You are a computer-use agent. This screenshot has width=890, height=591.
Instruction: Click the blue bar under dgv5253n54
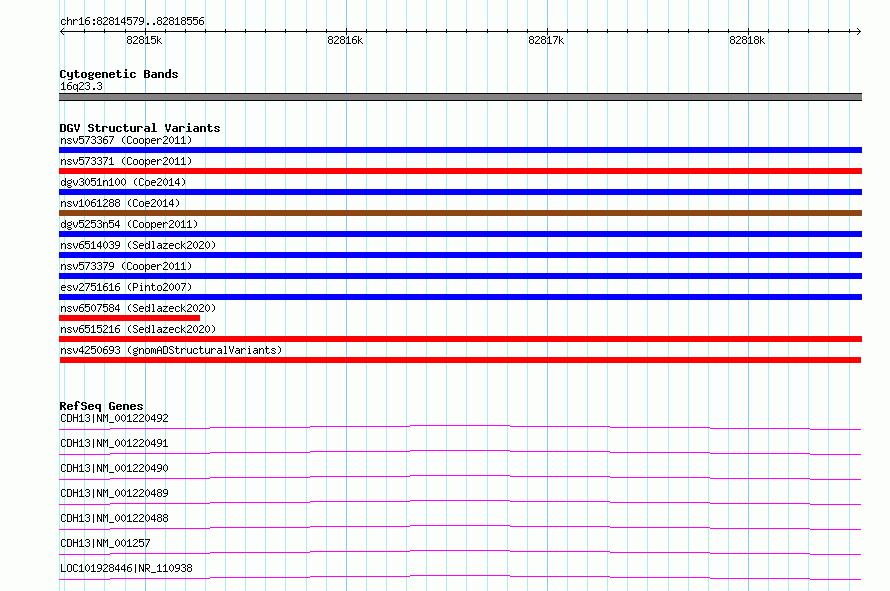[x=460, y=234]
